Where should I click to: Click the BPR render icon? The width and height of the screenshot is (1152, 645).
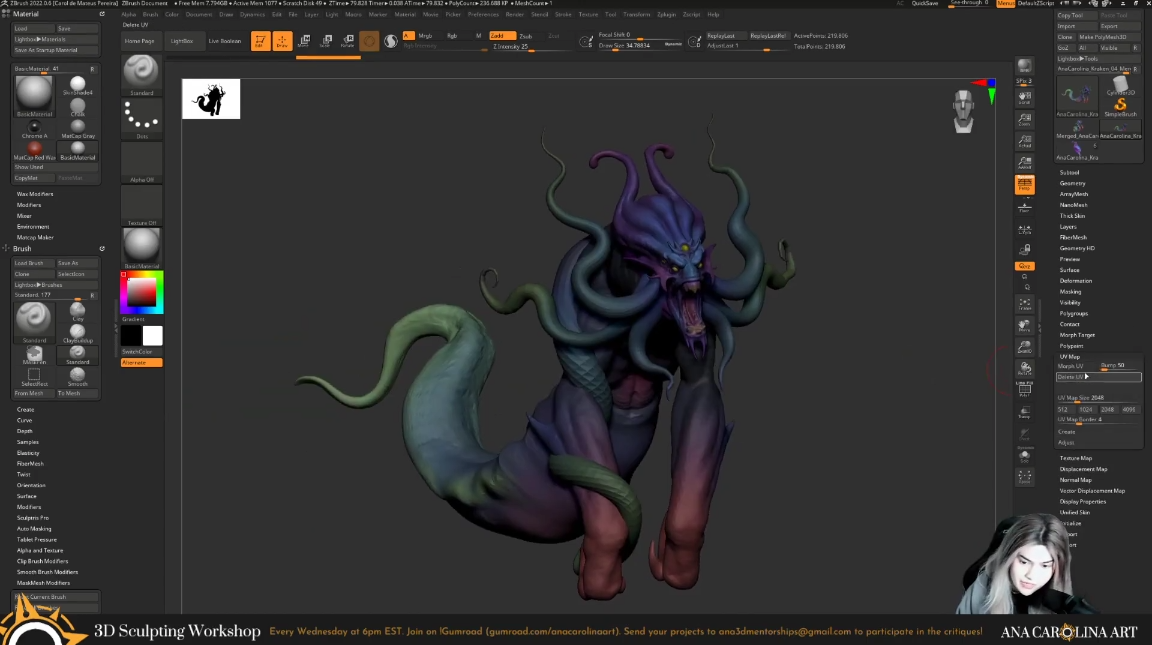click(x=1024, y=67)
